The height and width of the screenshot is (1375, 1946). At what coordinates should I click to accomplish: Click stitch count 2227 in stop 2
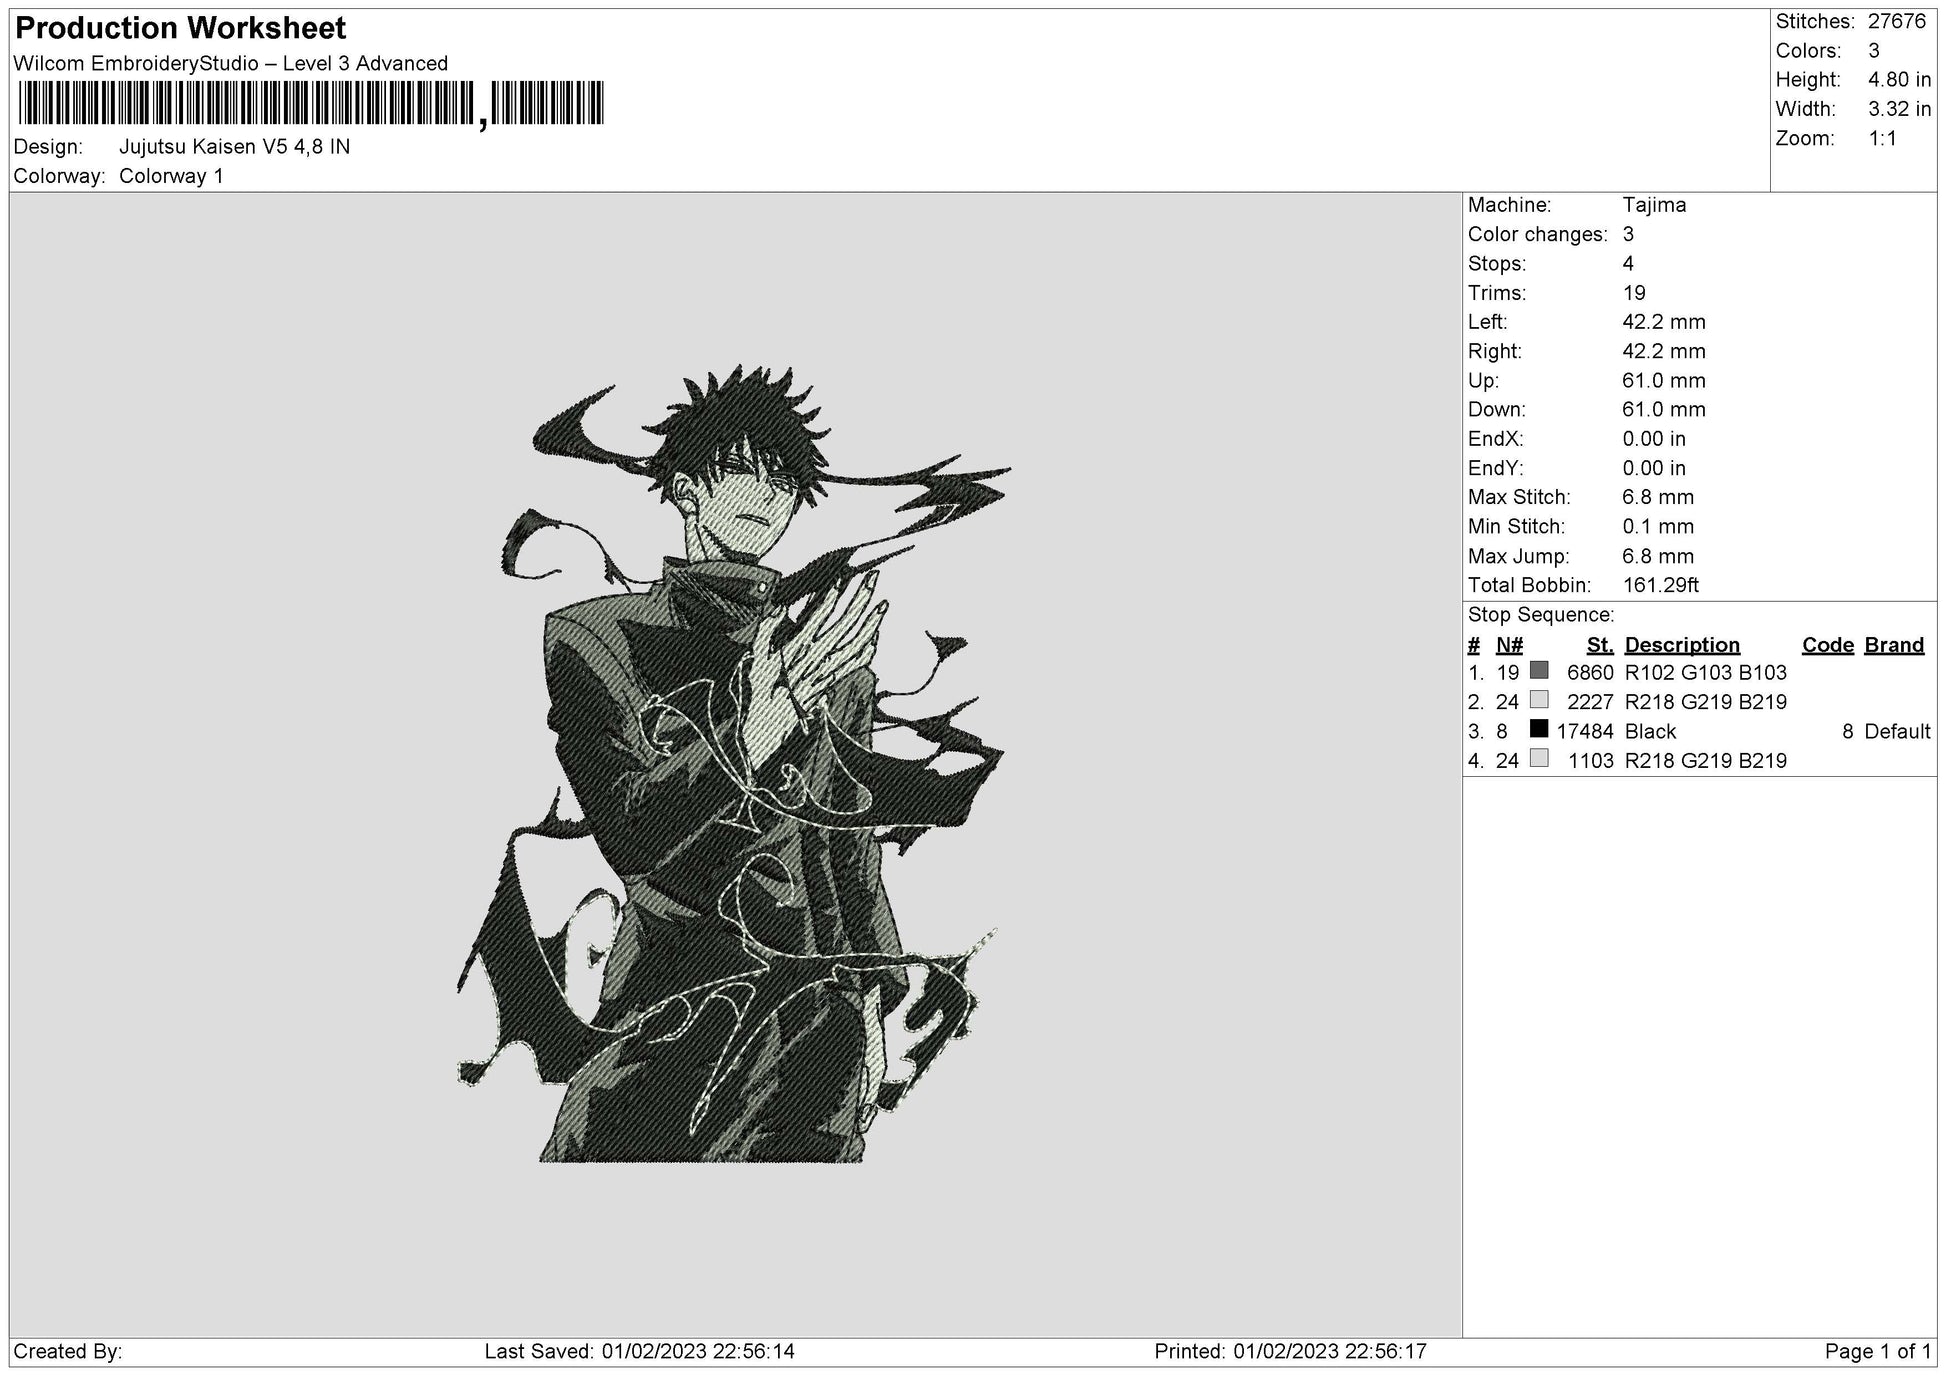[1590, 703]
